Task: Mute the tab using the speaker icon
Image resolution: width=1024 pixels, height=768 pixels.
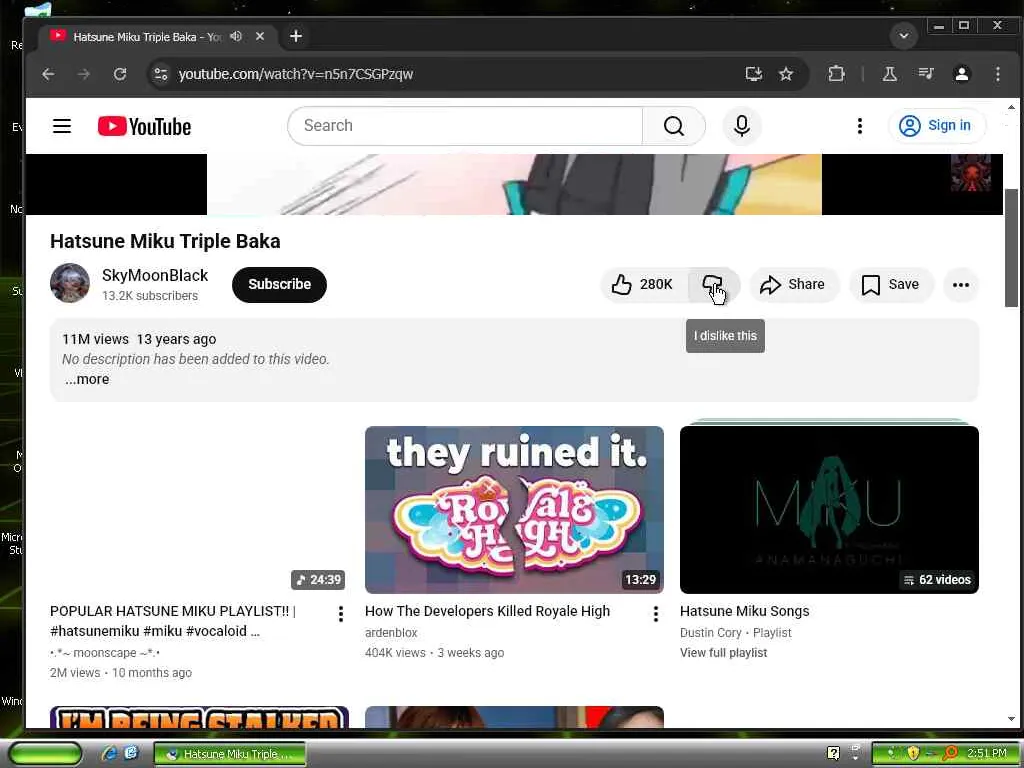Action: 236,37
